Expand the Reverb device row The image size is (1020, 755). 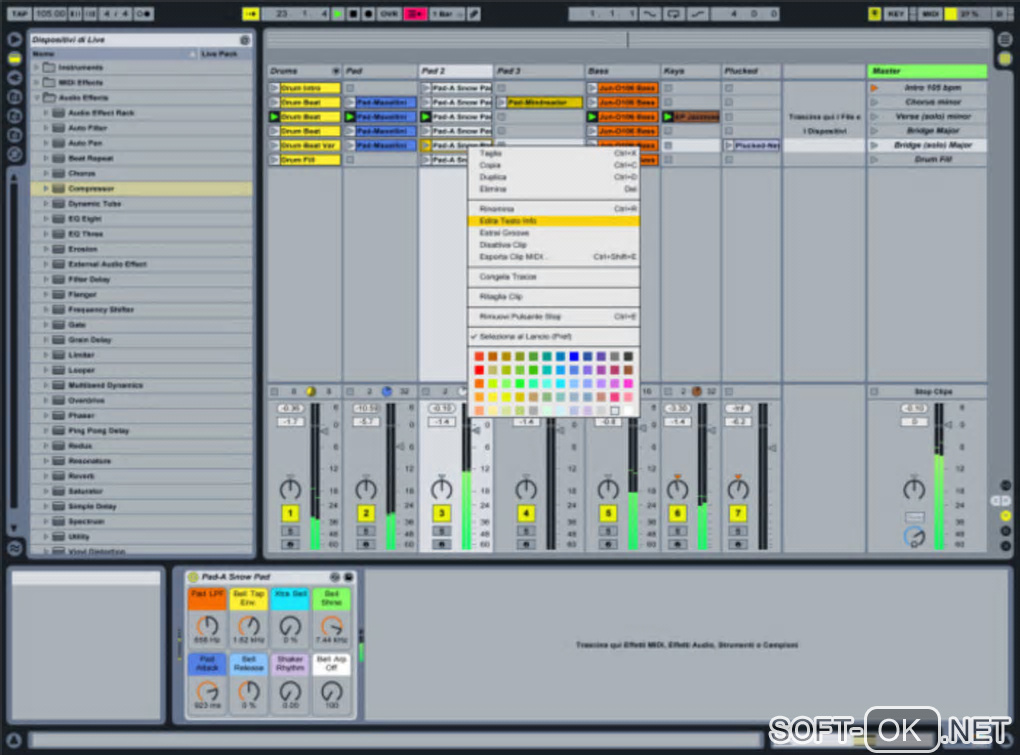click(46, 476)
